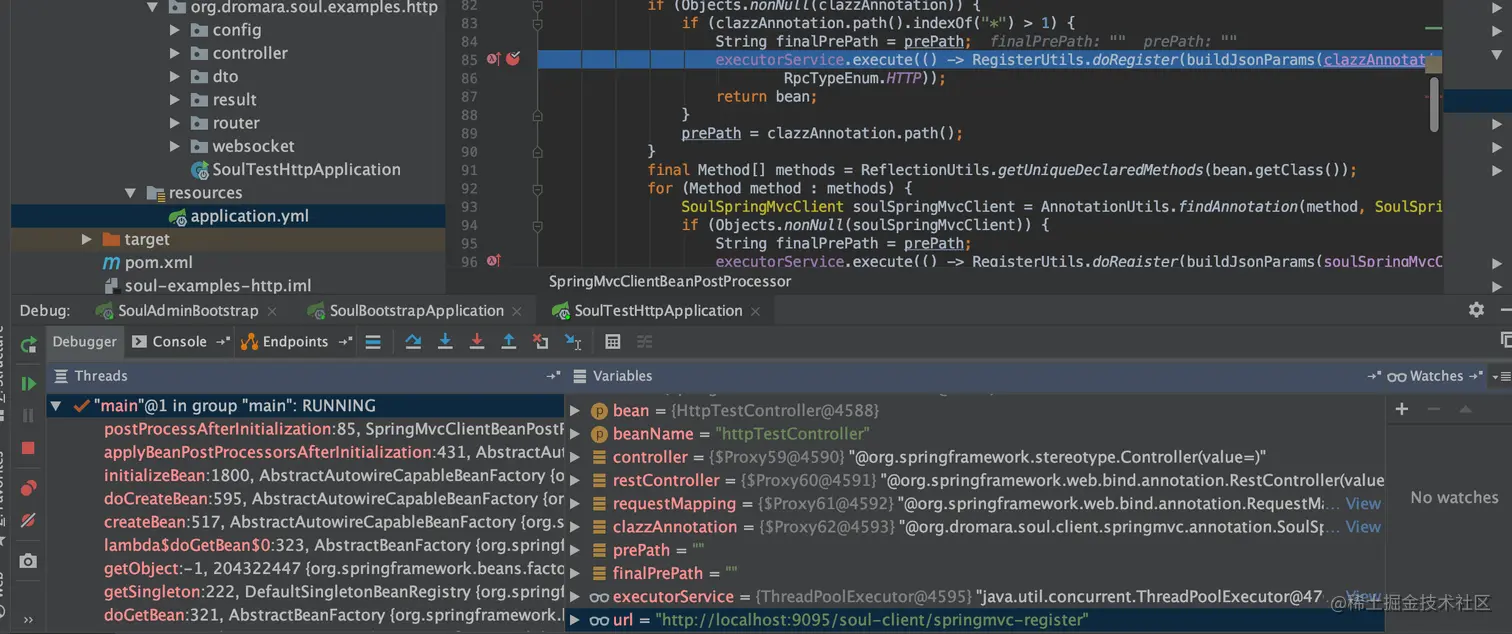The width and height of the screenshot is (1512, 634).
Task: Resume program with the green play icon
Action: tap(28, 383)
